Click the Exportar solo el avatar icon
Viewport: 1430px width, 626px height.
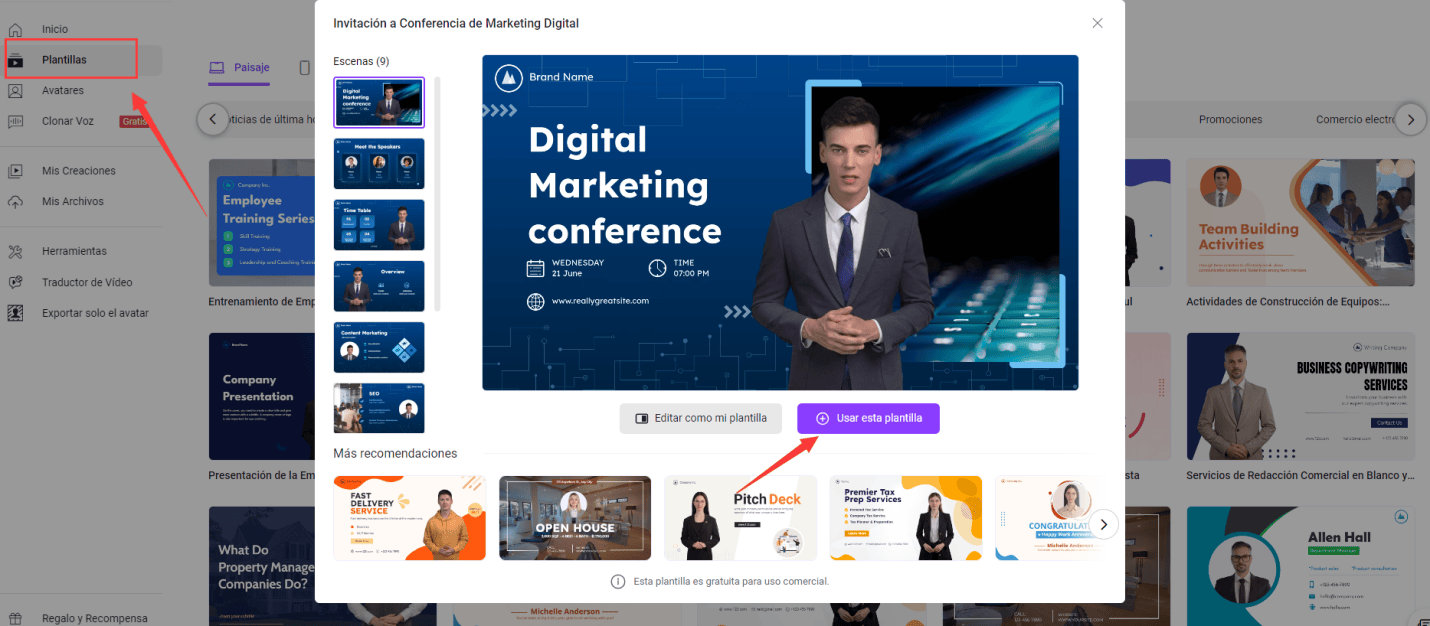tap(15, 313)
